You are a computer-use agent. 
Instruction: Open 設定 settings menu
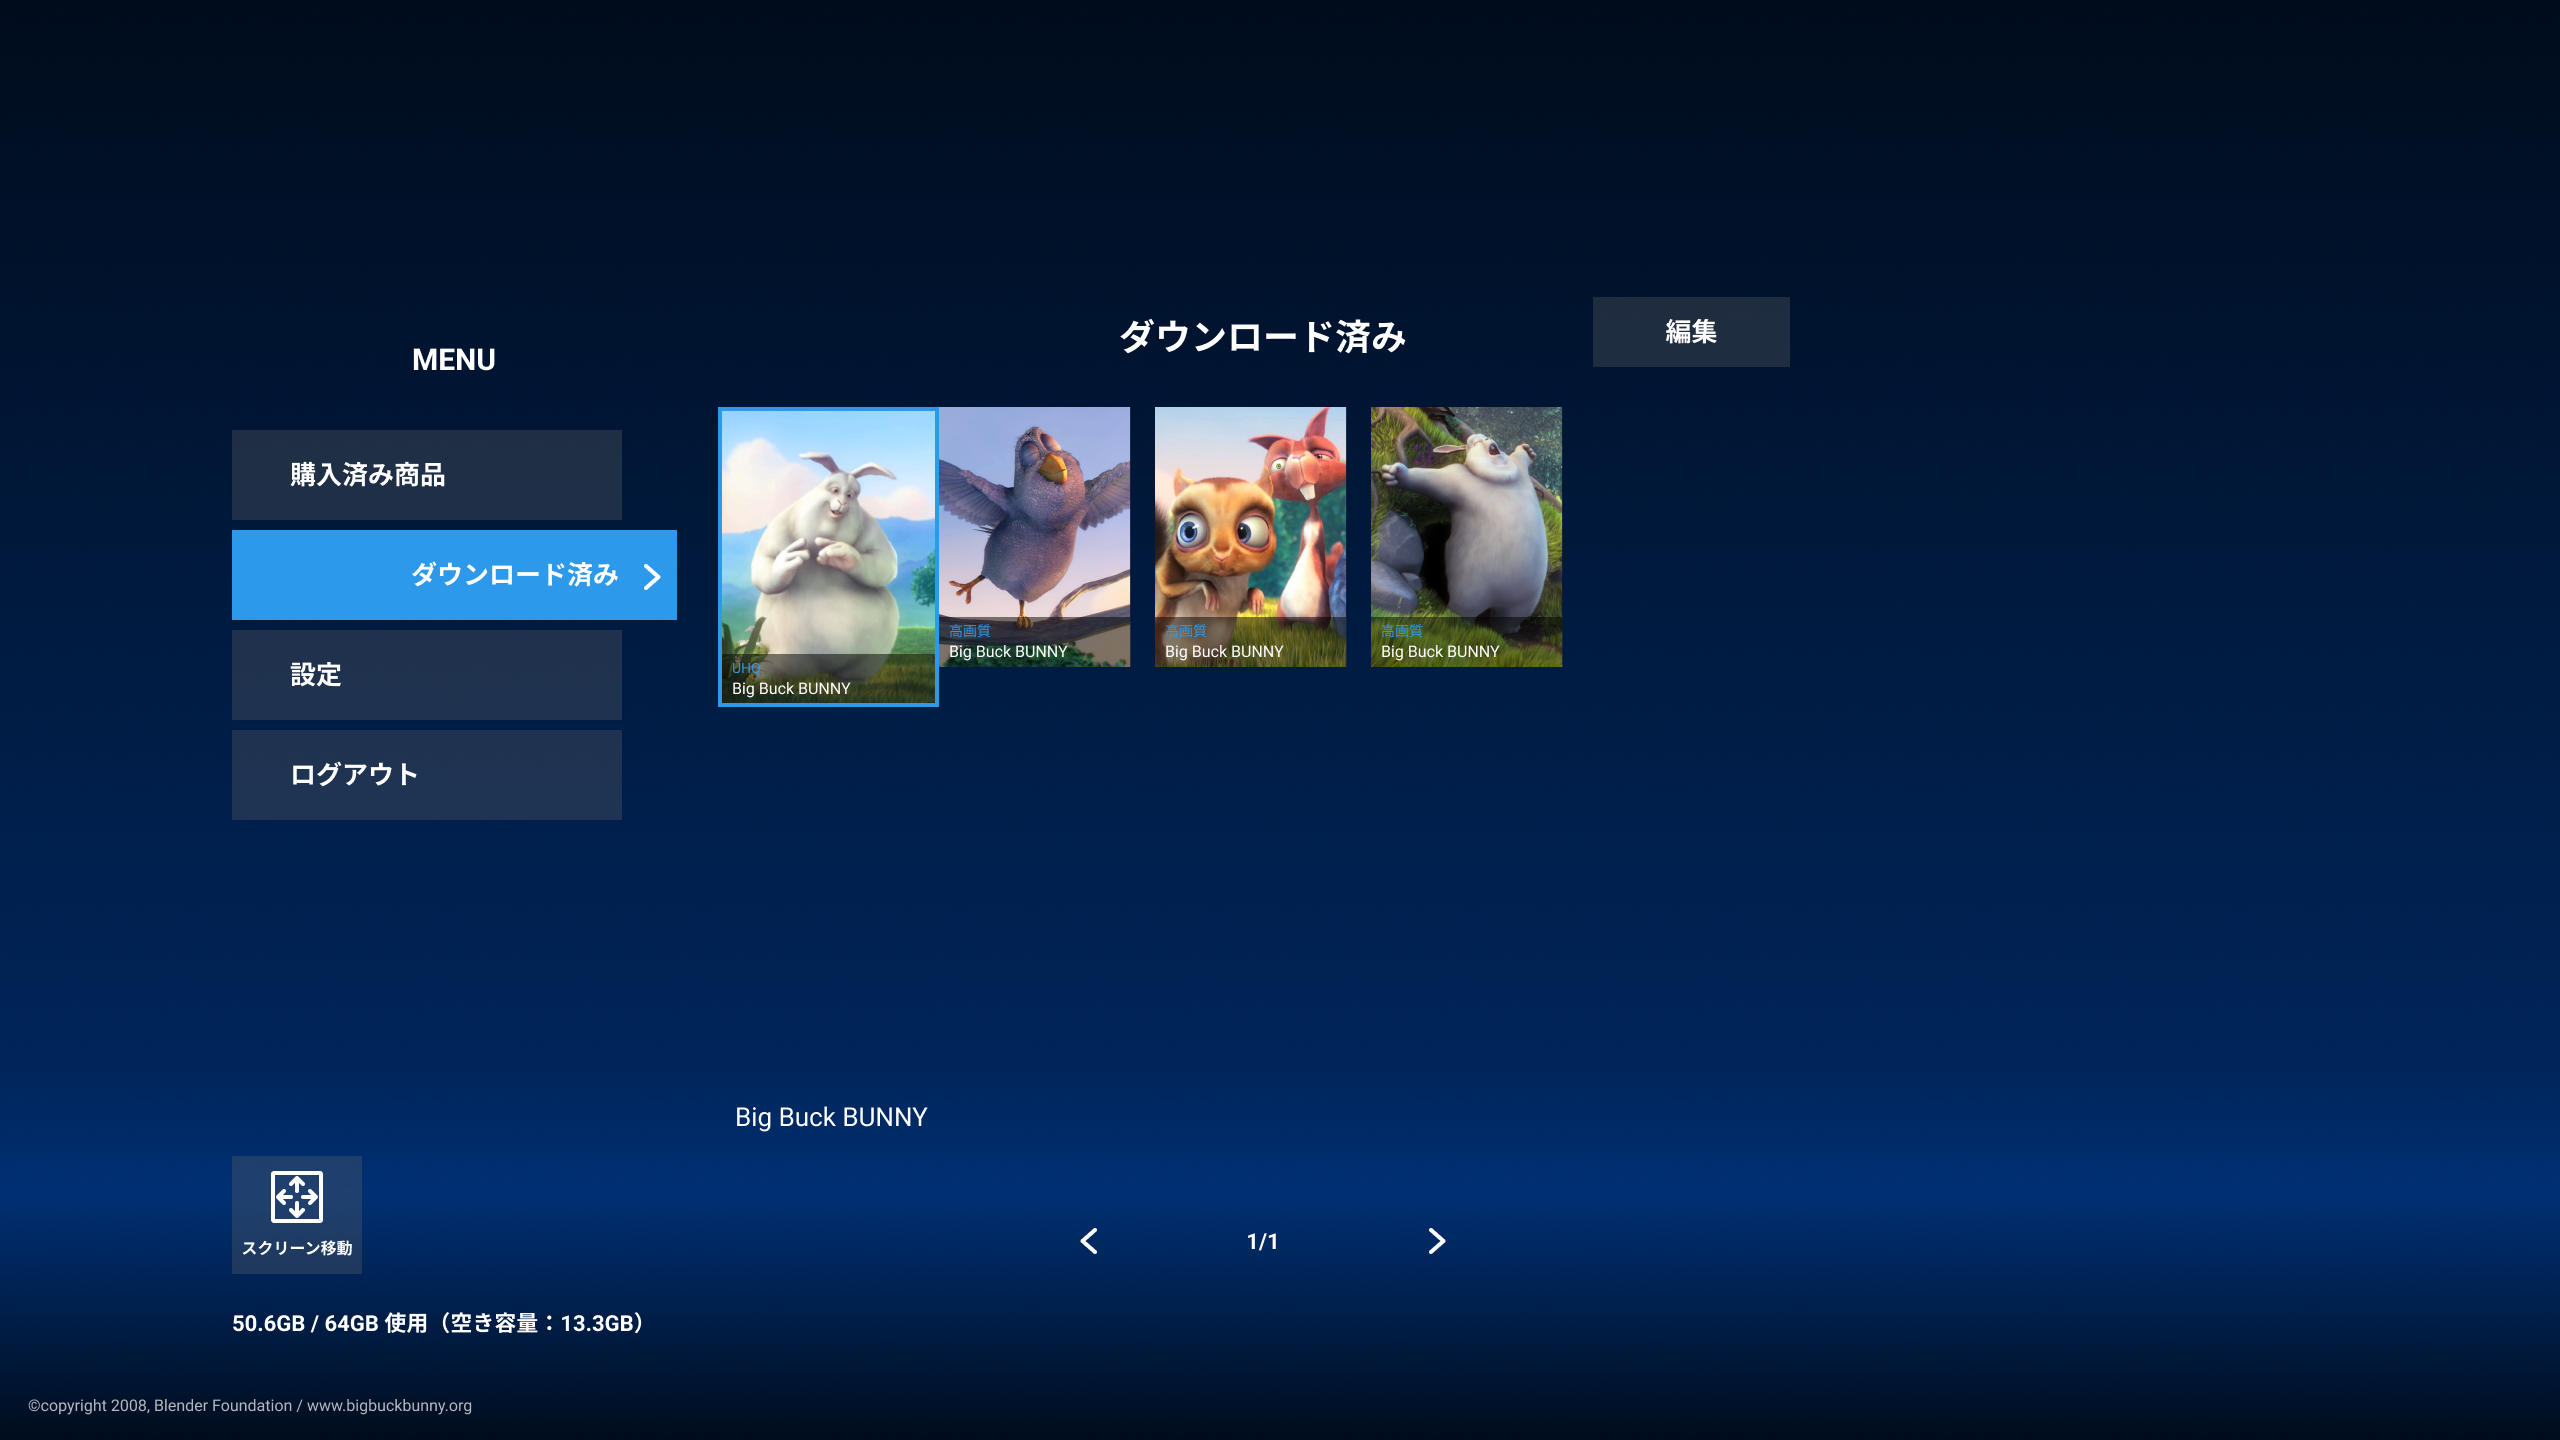point(426,675)
